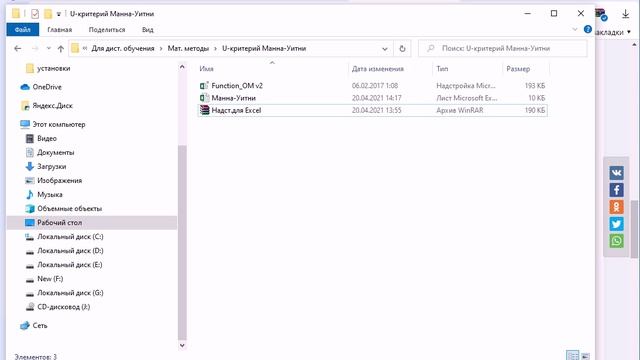This screenshot has width=640, height=360.
Task: Select the Манна-Уитни Excel sheet icon
Action: point(204,98)
